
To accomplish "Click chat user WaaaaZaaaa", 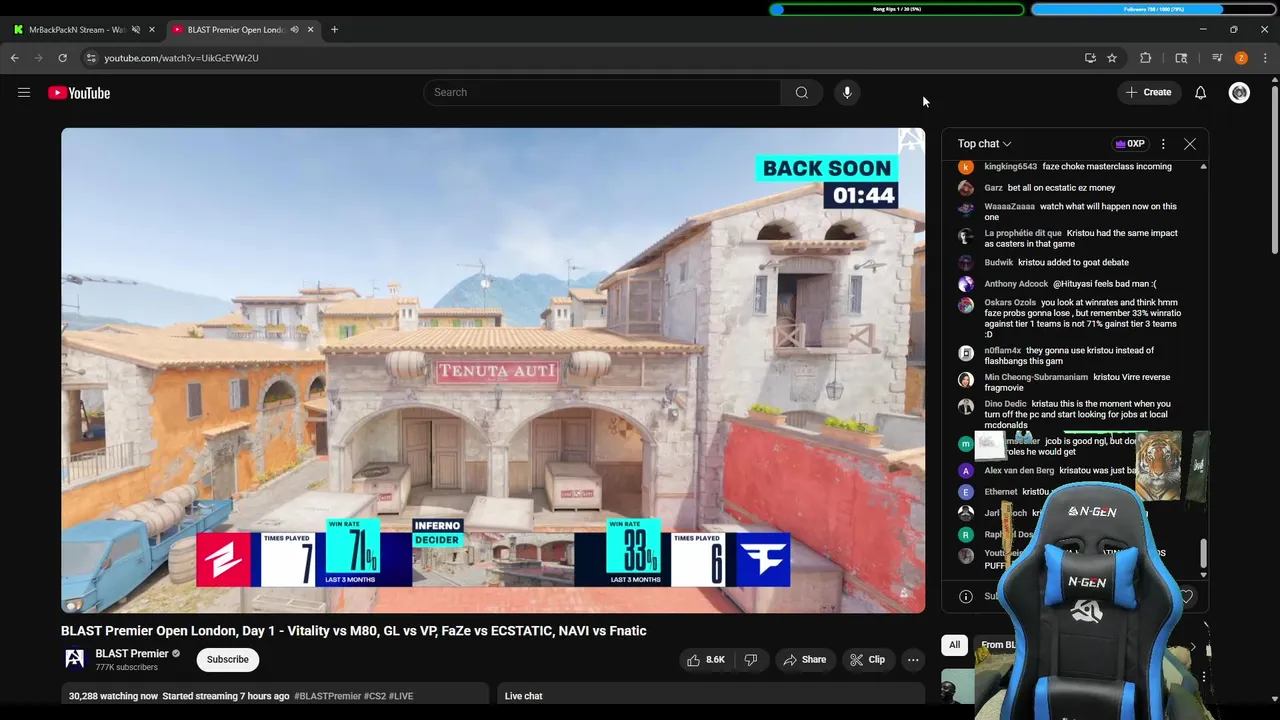I will (x=1009, y=207).
